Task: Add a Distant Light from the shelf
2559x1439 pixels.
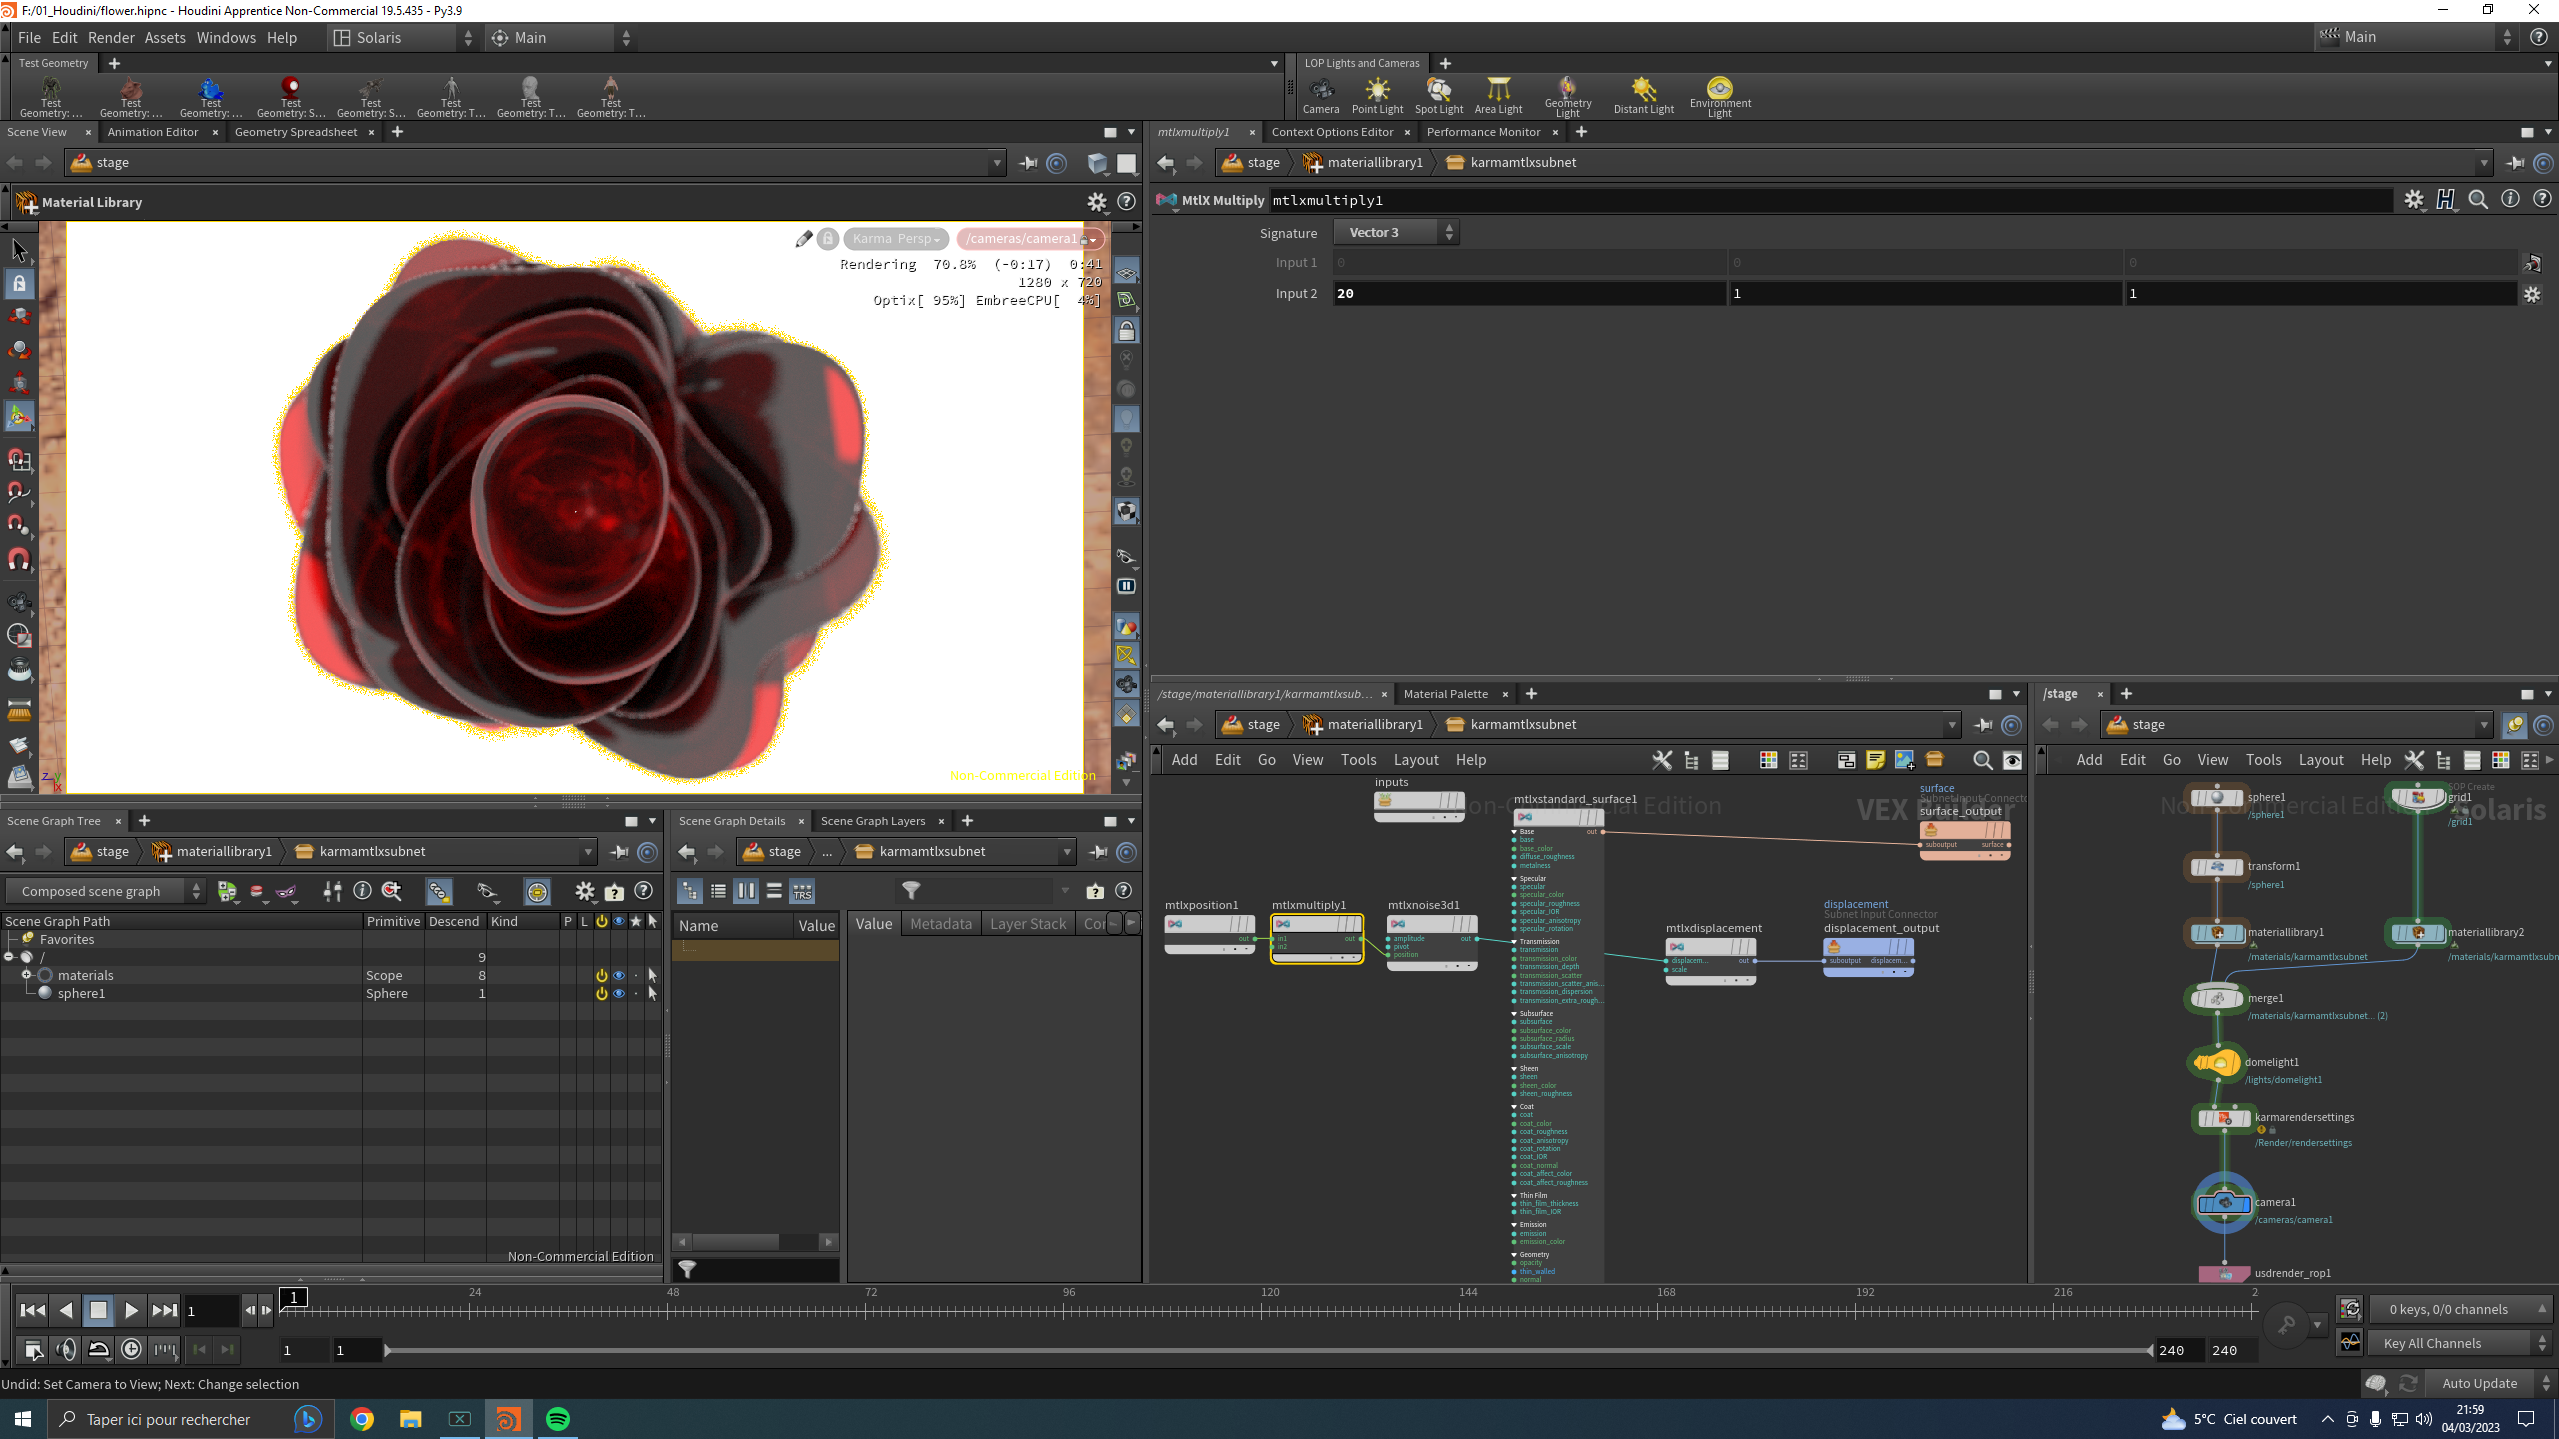Action: (1643, 95)
